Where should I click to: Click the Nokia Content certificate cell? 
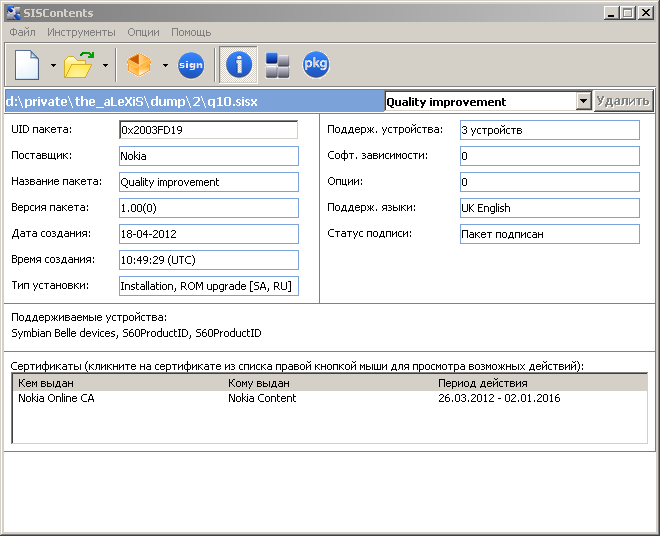(x=262, y=398)
